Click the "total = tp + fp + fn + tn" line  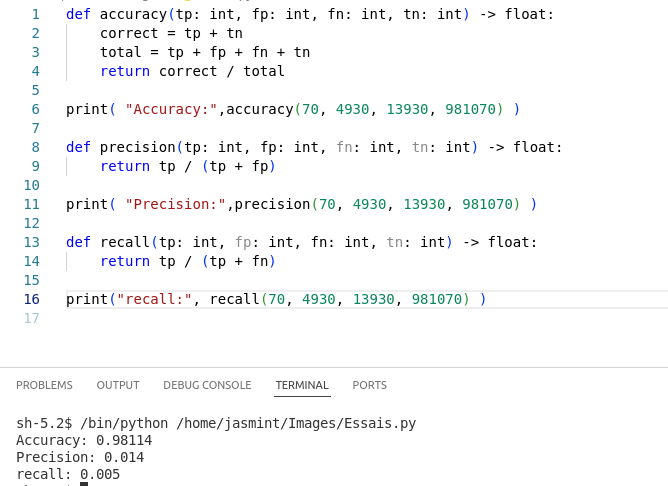click(x=204, y=52)
